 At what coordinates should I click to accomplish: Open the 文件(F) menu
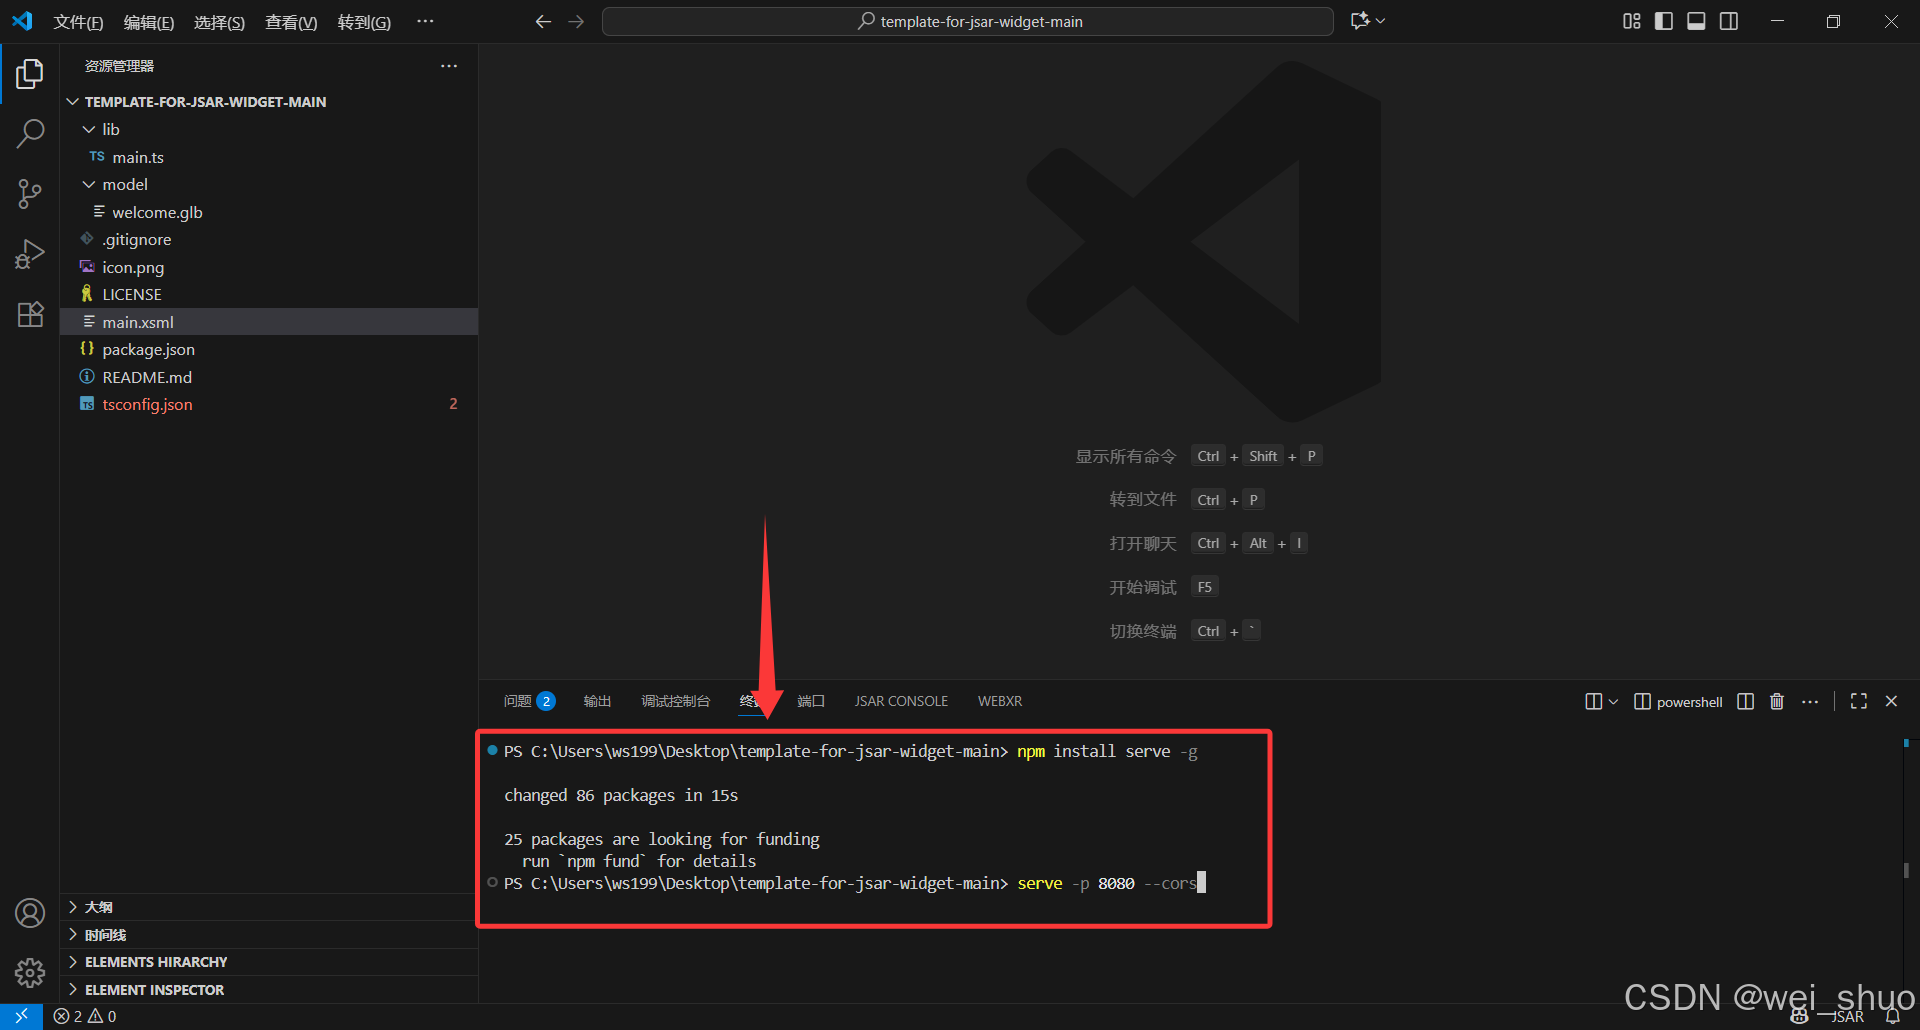click(78, 22)
